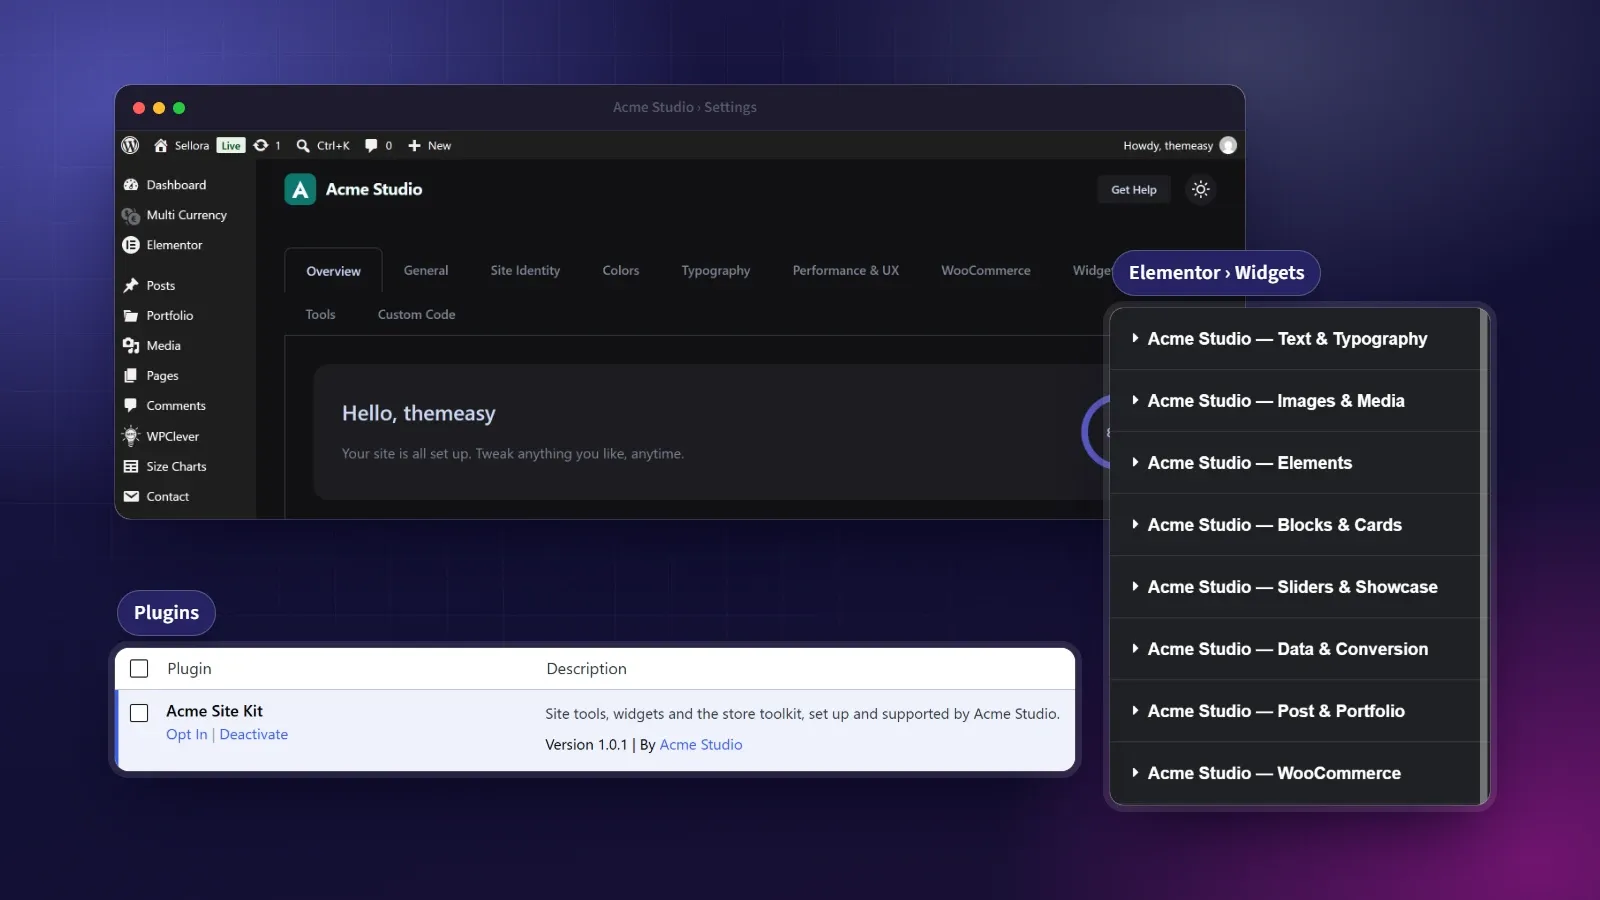Open the Acme Studio author link

[701, 745]
